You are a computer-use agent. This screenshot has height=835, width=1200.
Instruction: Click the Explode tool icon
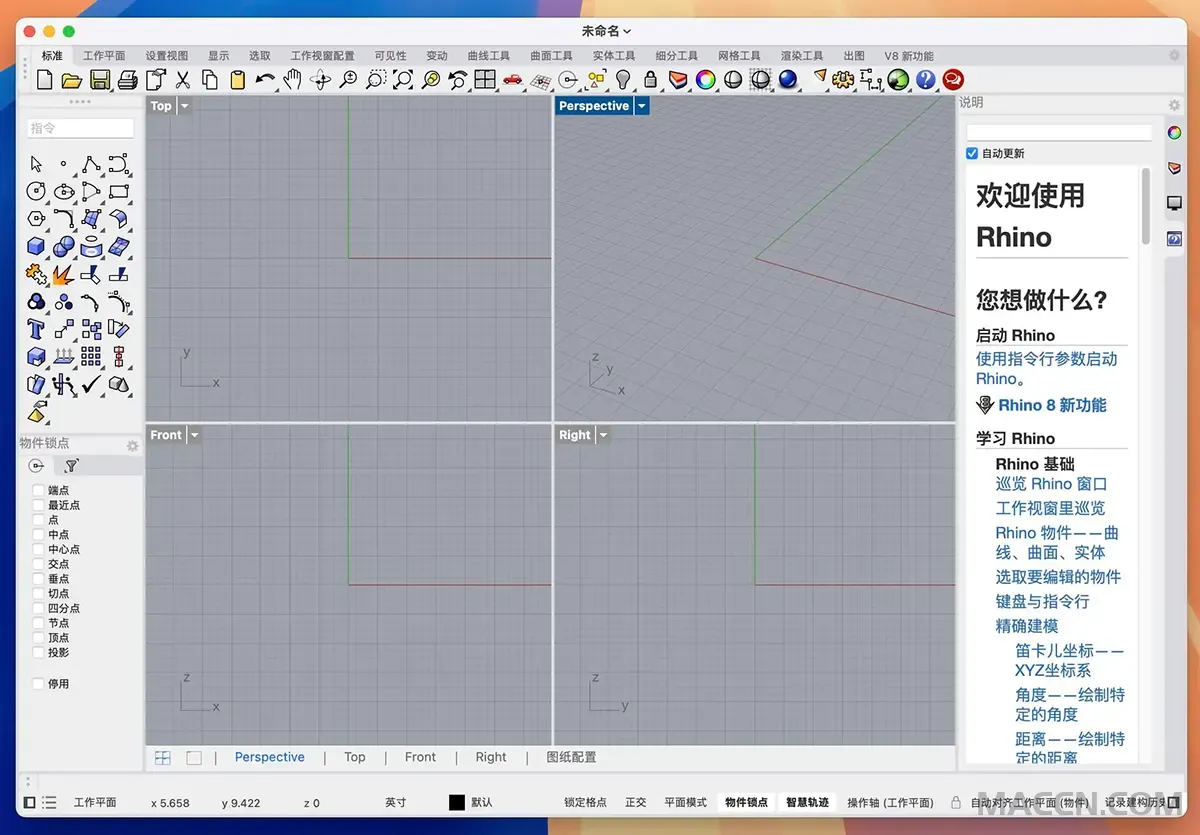coord(63,273)
